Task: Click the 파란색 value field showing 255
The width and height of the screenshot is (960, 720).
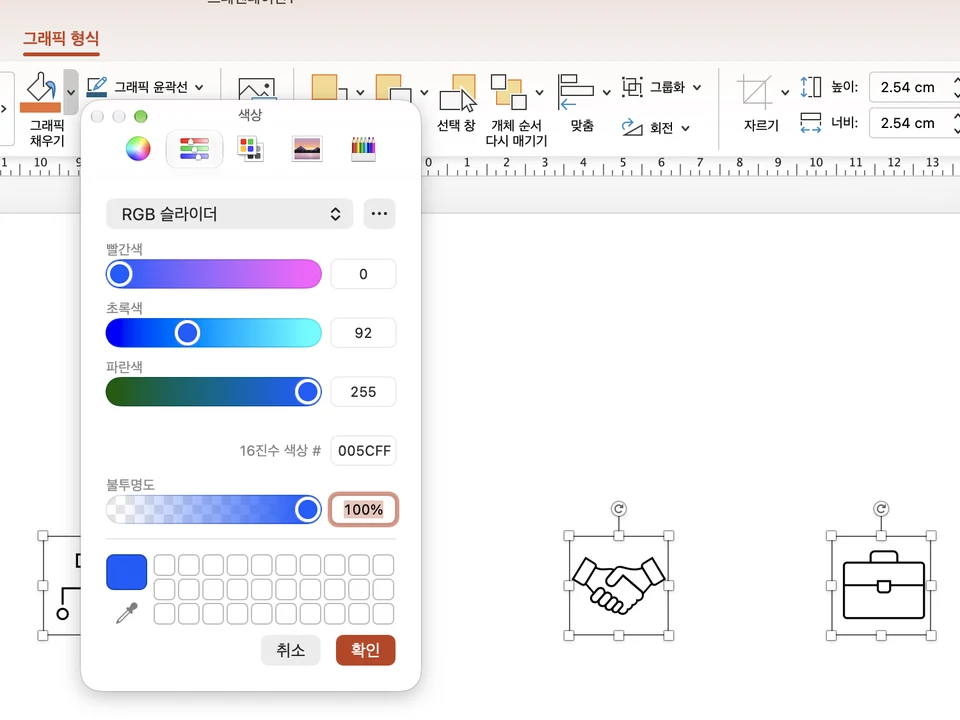Action: [x=363, y=392]
